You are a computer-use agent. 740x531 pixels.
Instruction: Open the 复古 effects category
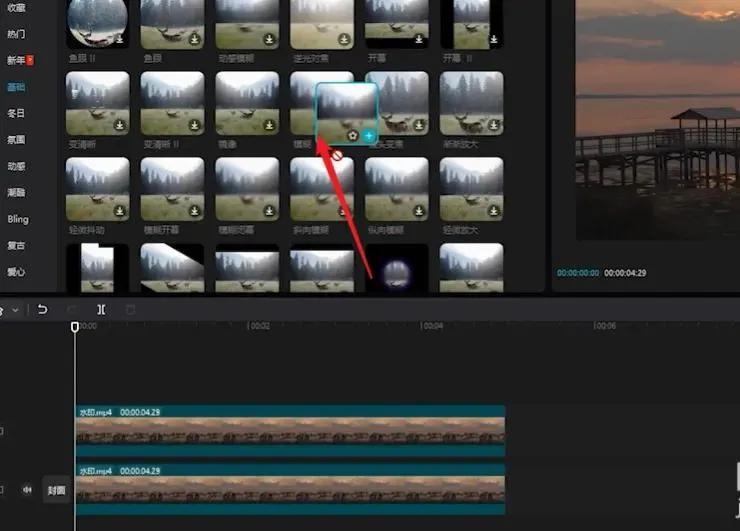pos(16,245)
